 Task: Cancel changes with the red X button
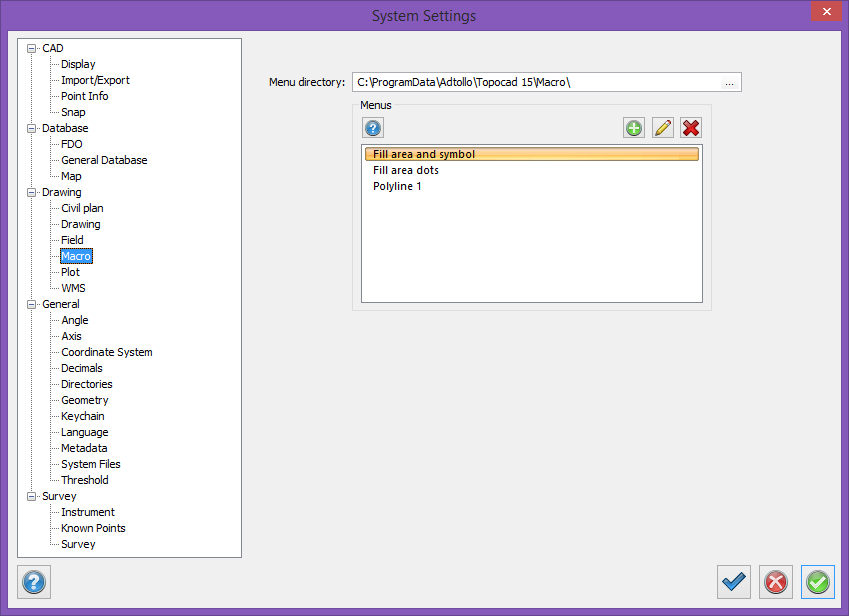pos(775,581)
